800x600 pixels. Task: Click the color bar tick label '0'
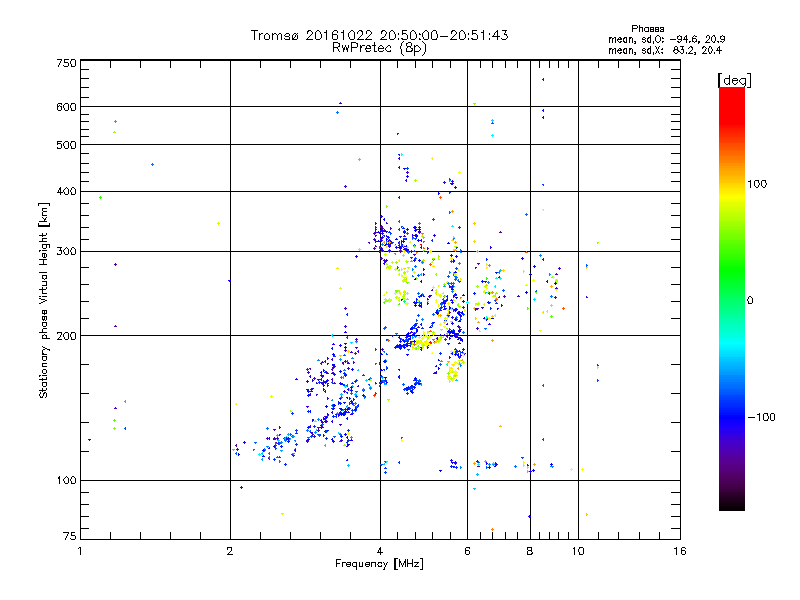(750, 301)
